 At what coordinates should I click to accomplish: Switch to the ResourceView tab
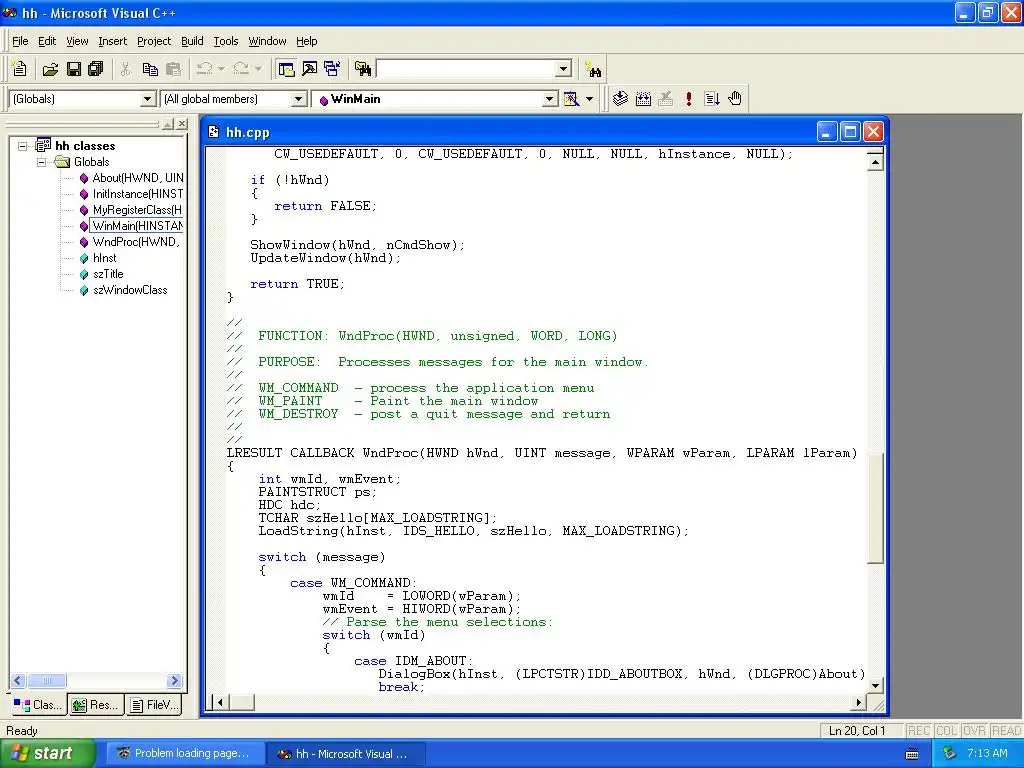(x=96, y=705)
